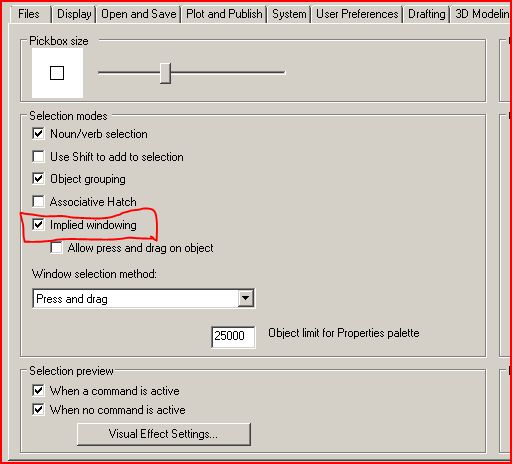
Task: Expand Window selection method dropdown arrow
Action: tap(246, 298)
